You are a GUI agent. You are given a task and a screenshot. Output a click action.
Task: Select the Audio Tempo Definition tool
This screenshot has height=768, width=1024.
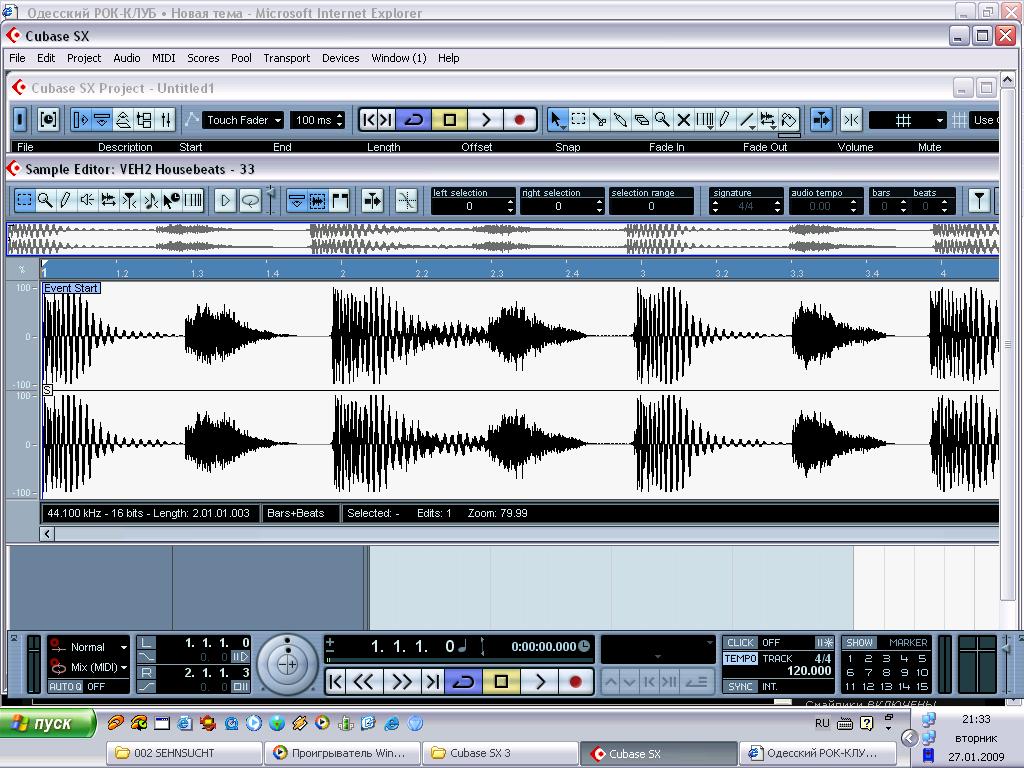[151, 200]
